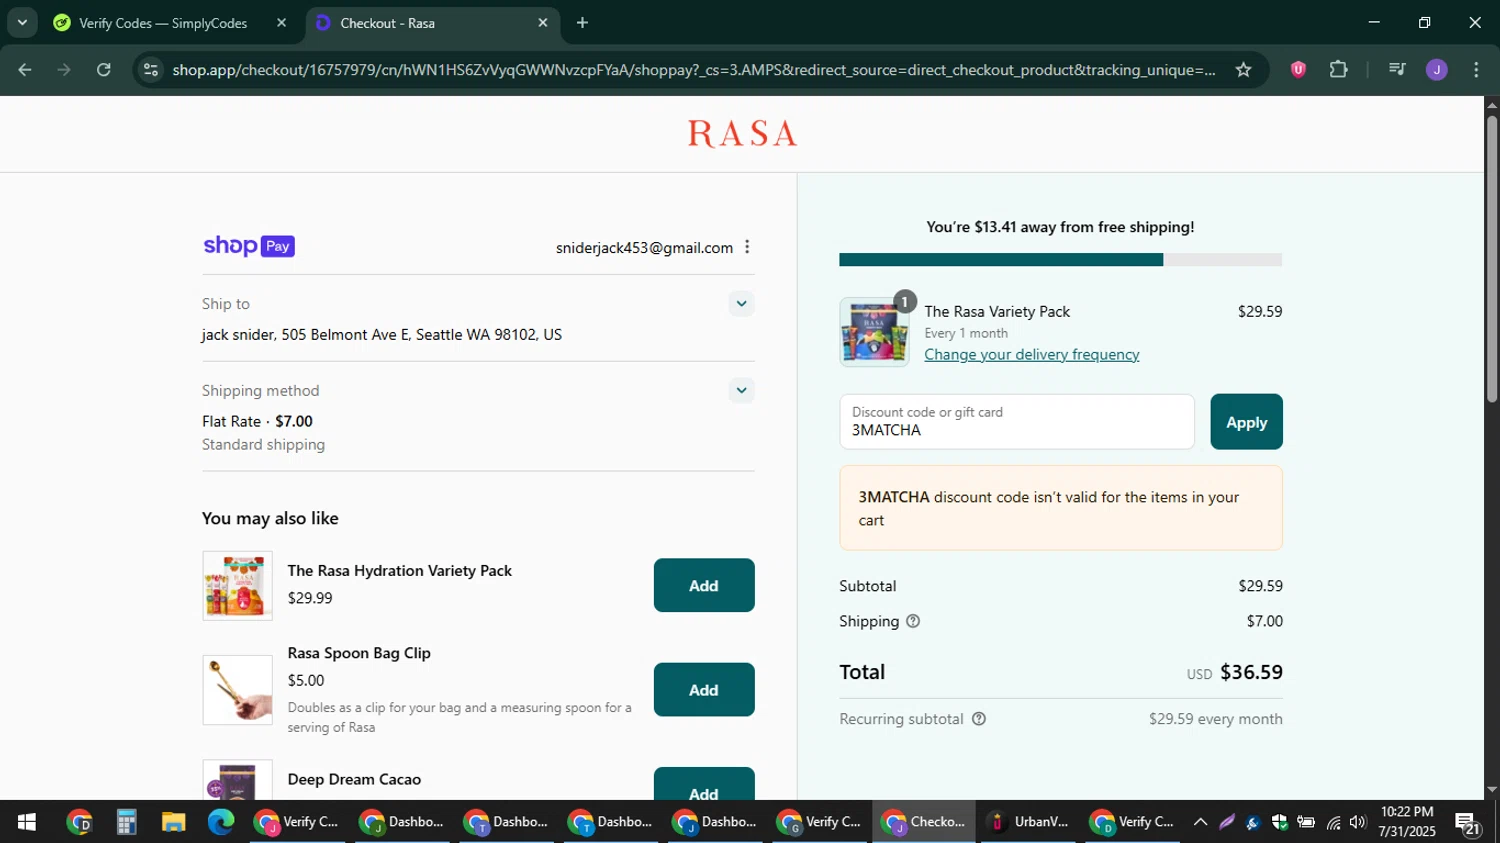The image size is (1500, 843).
Task: Click the $36.59 total amount
Action: point(1251,672)
